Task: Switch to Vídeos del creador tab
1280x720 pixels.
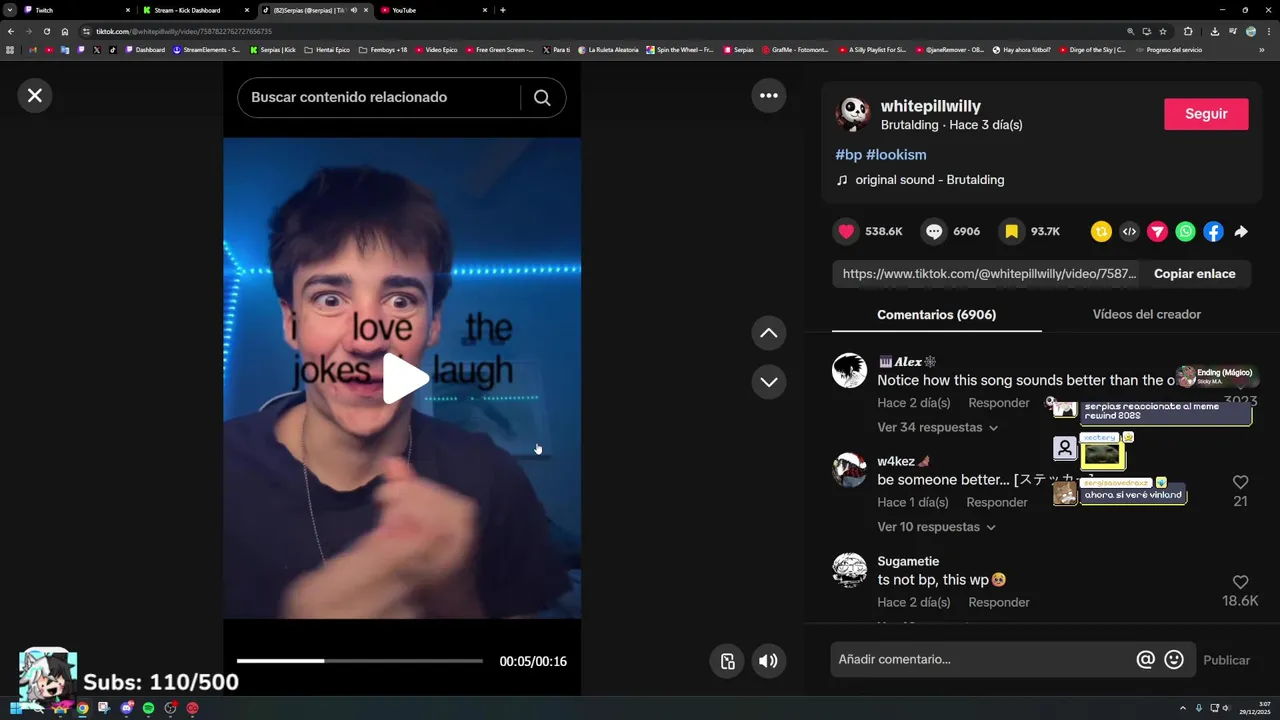Action: pos(1146,314)
